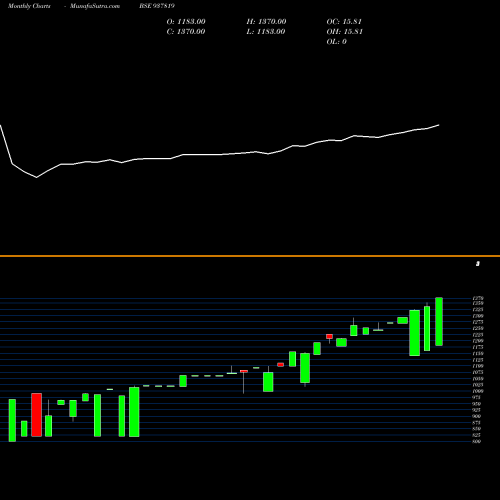Click the 900 price axis label

click(477, 416)
